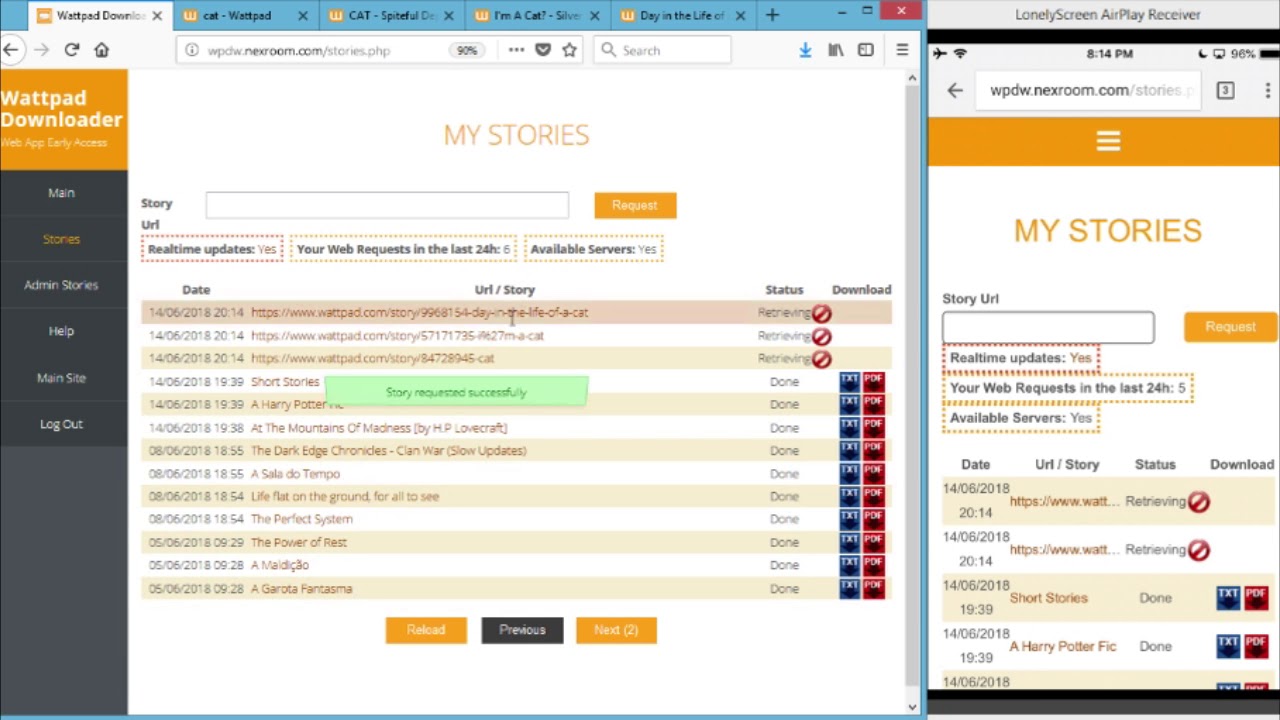The height and width of the screenshot is (720, 1280).
Task: Open mobile browser three-dot menu
Action: point(1267,90)
